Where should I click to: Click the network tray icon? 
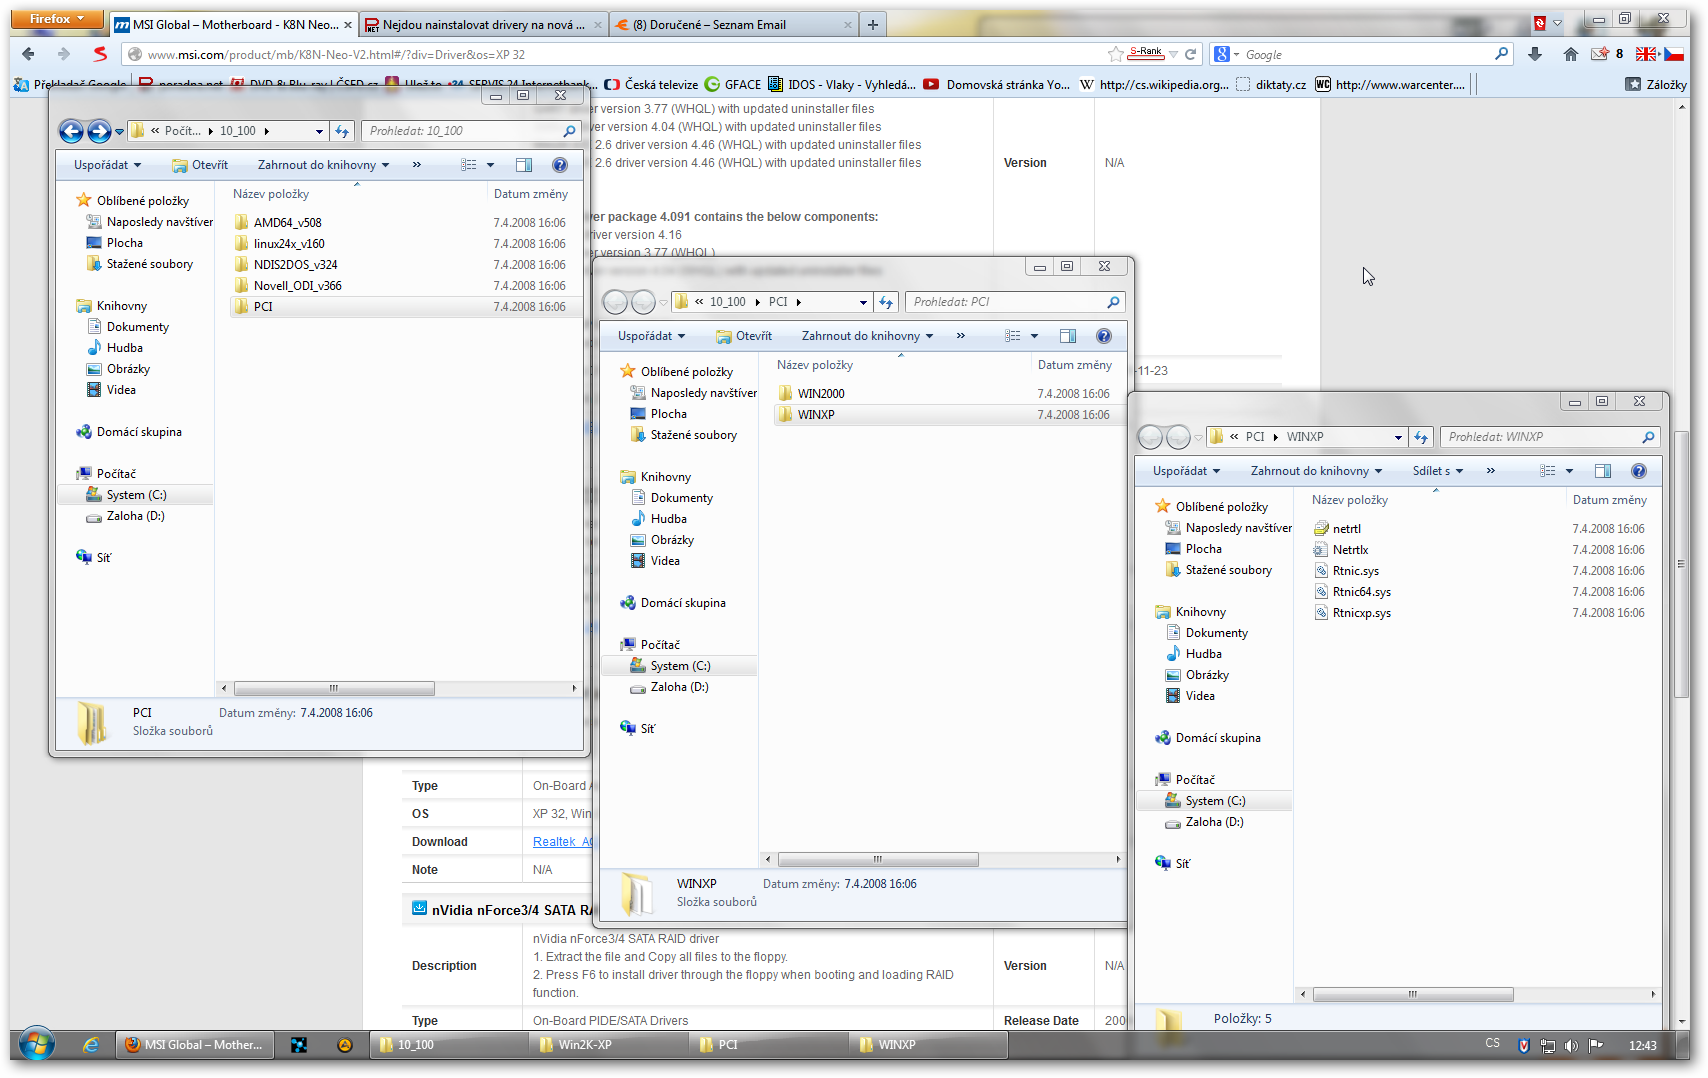click(1548, 1045)
